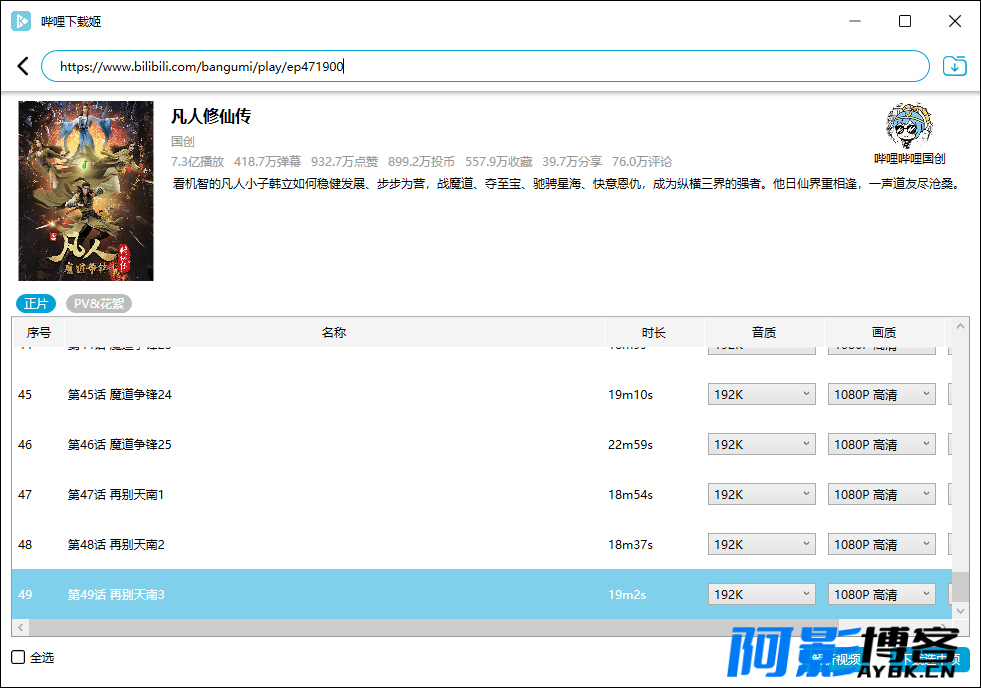Open the 1080P 高清 dropdown for episode 47
The width and height of the screenshot is (981, 688).
point(882,495)
